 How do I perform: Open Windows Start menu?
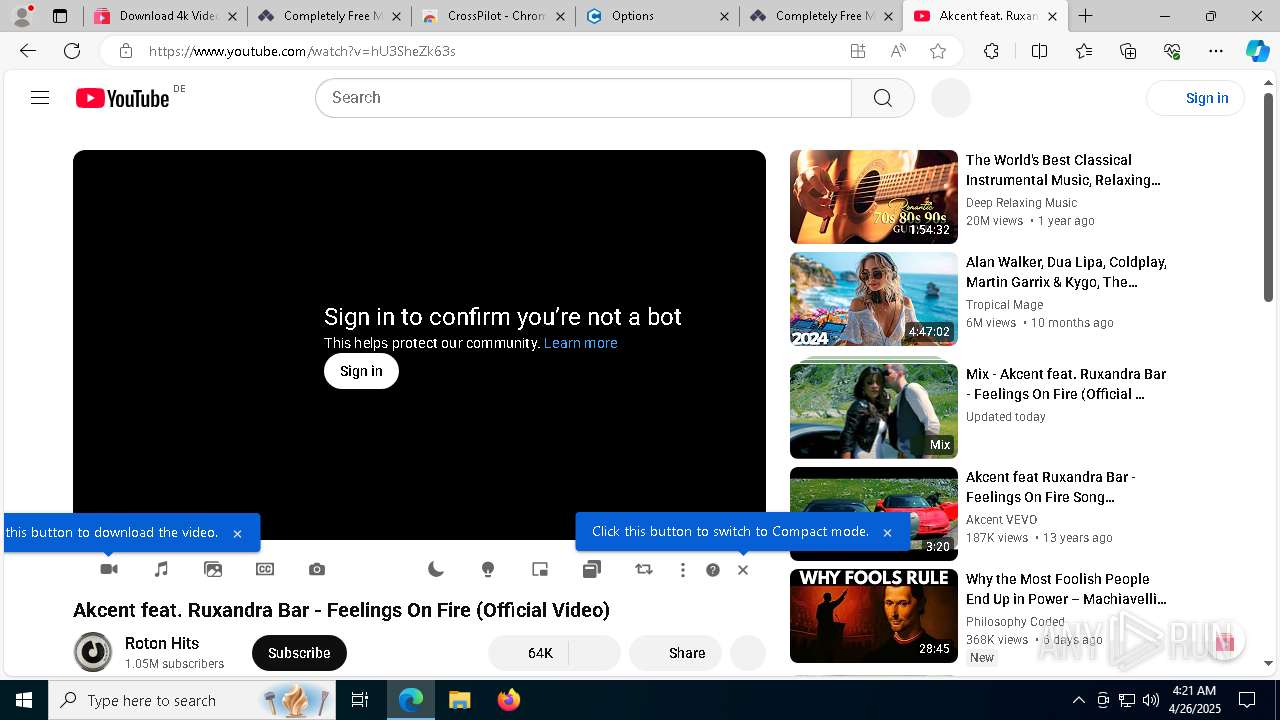24,700
